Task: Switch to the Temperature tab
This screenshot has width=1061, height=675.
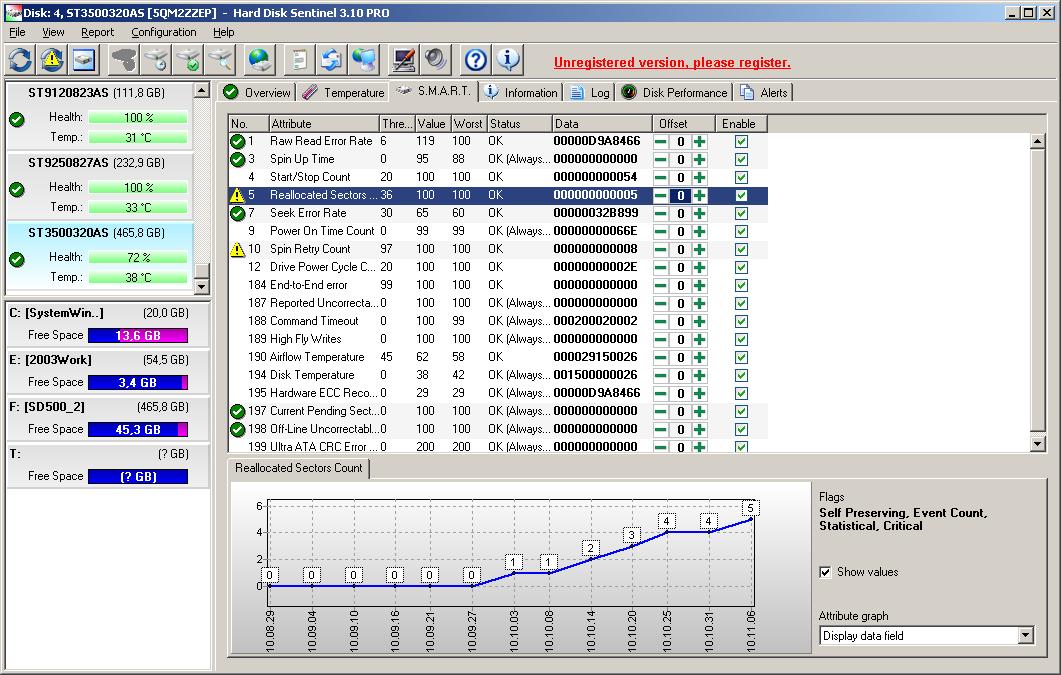Action: (344, 93)
